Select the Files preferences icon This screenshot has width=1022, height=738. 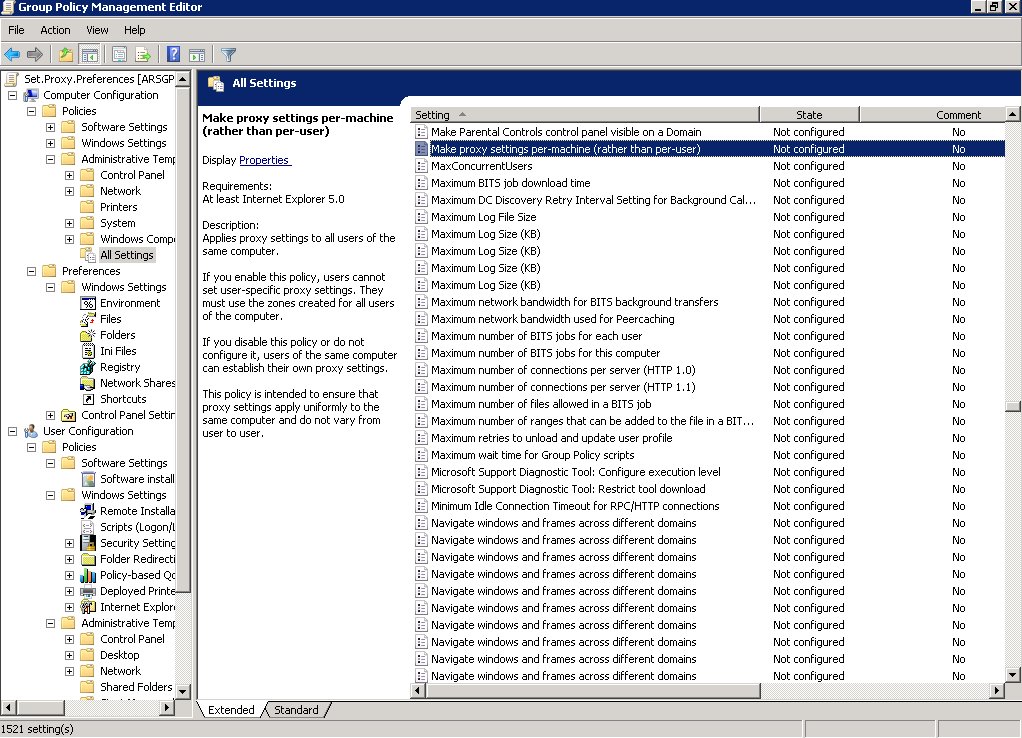pyautogui.click(x=88, y=319)
